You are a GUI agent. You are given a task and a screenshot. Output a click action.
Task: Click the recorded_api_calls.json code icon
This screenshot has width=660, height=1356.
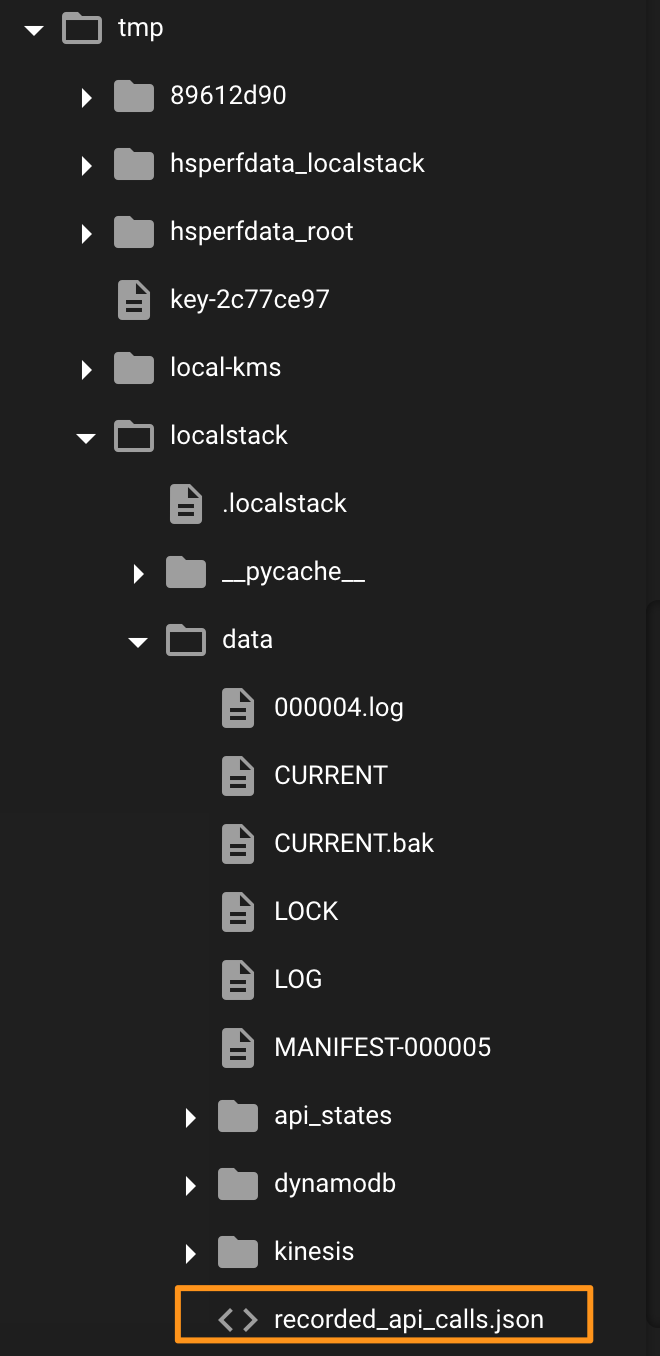pos(238,1320)
